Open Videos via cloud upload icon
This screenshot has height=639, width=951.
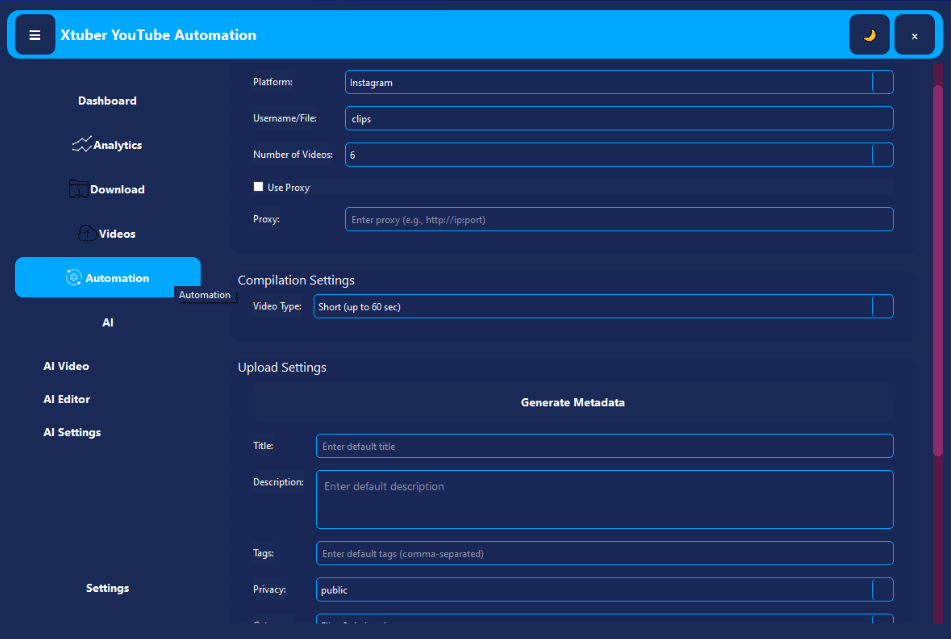pyautogui.click(x=87, y=234)
